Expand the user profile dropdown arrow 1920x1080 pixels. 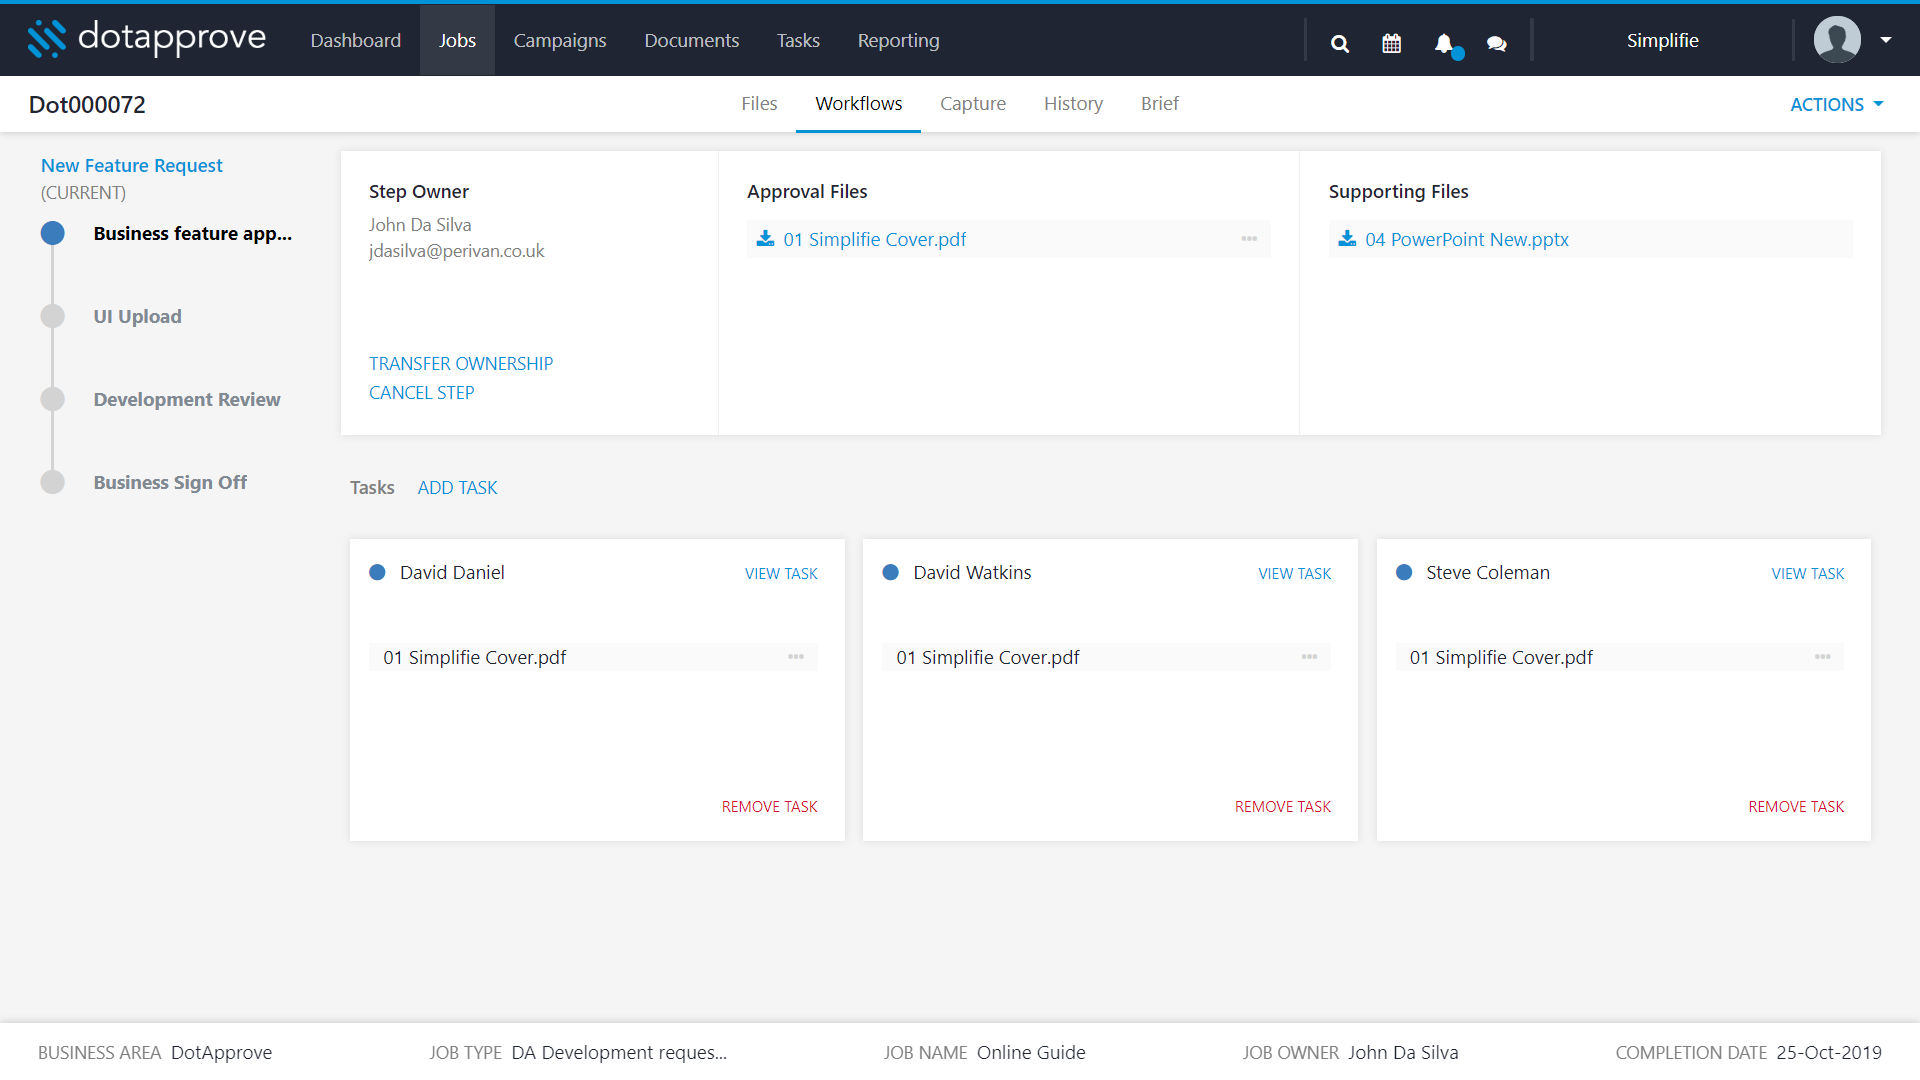click(1885, 40)
